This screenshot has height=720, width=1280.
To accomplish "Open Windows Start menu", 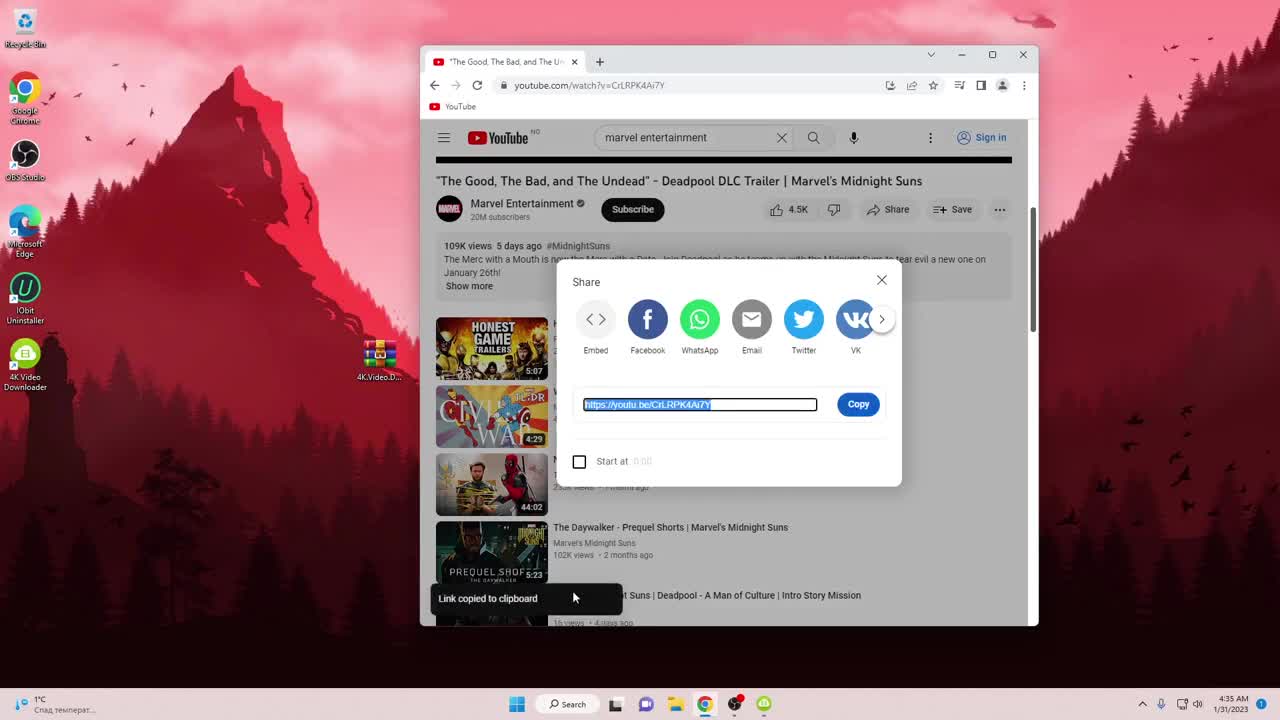I will pos(517,704).
